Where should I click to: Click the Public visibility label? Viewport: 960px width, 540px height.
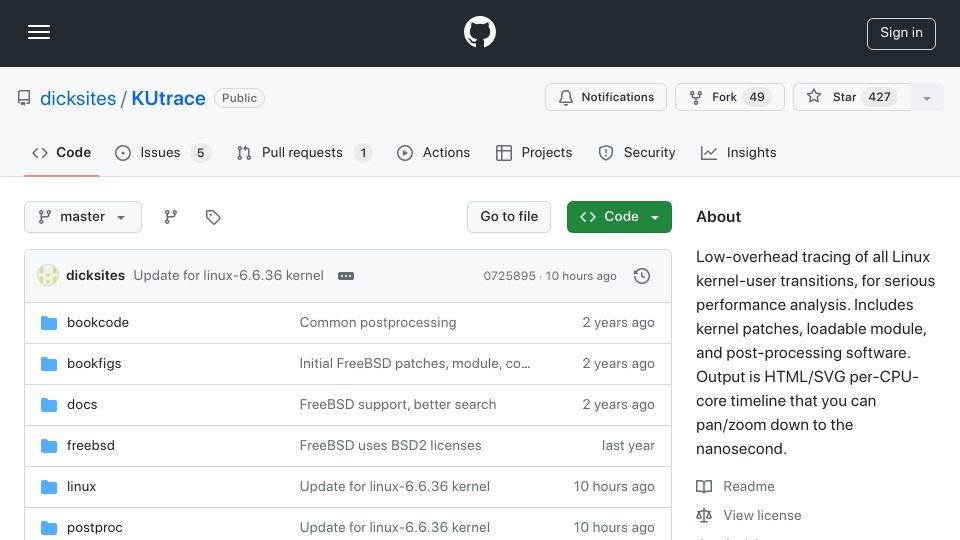pyautogui.click(x=239, y=98)
